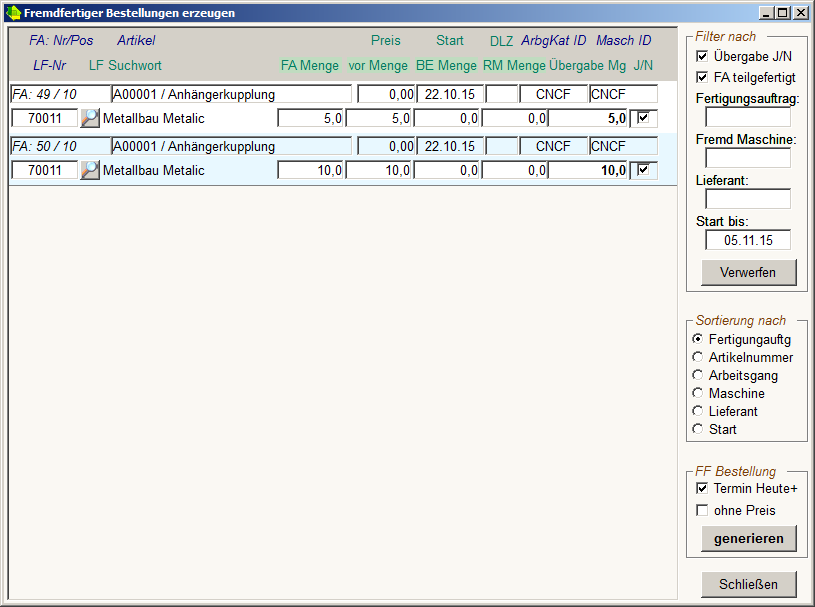Click Start date 22.10.15 for FA 49
The height and width of the screenshot is (607, 815).
click(450, 94)
